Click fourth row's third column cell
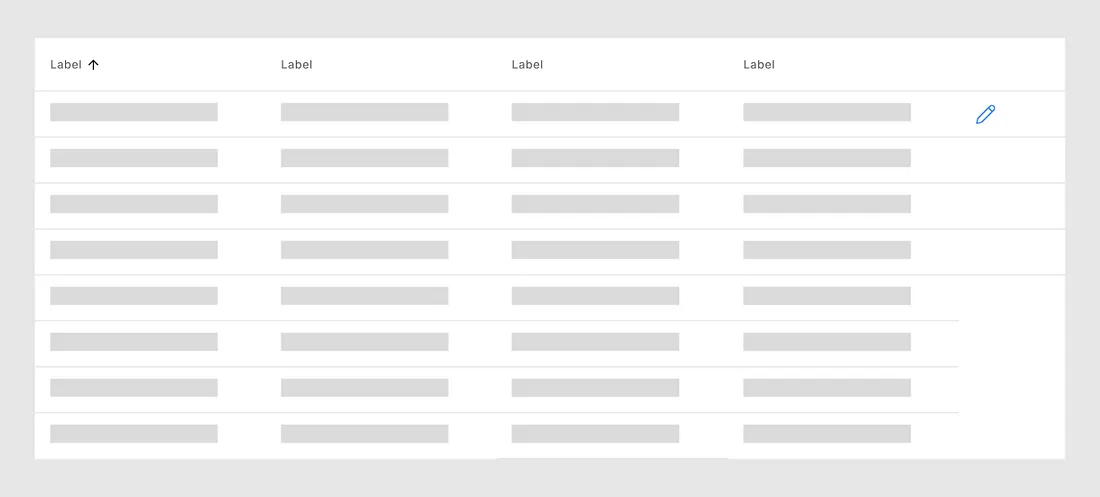The image size is (1100, 497). point(595,250)
